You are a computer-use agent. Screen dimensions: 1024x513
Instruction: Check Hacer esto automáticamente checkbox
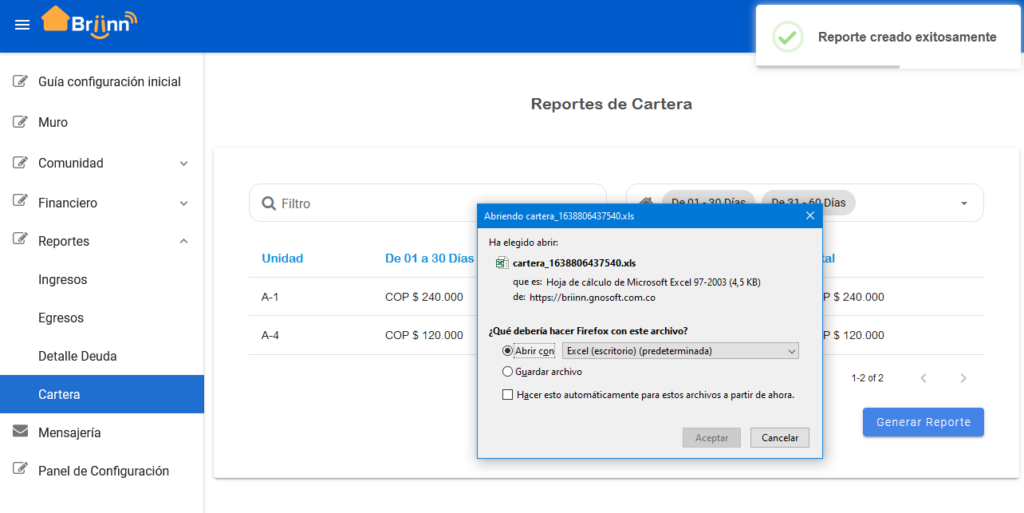pyautogui.click(x=507, y=395)
